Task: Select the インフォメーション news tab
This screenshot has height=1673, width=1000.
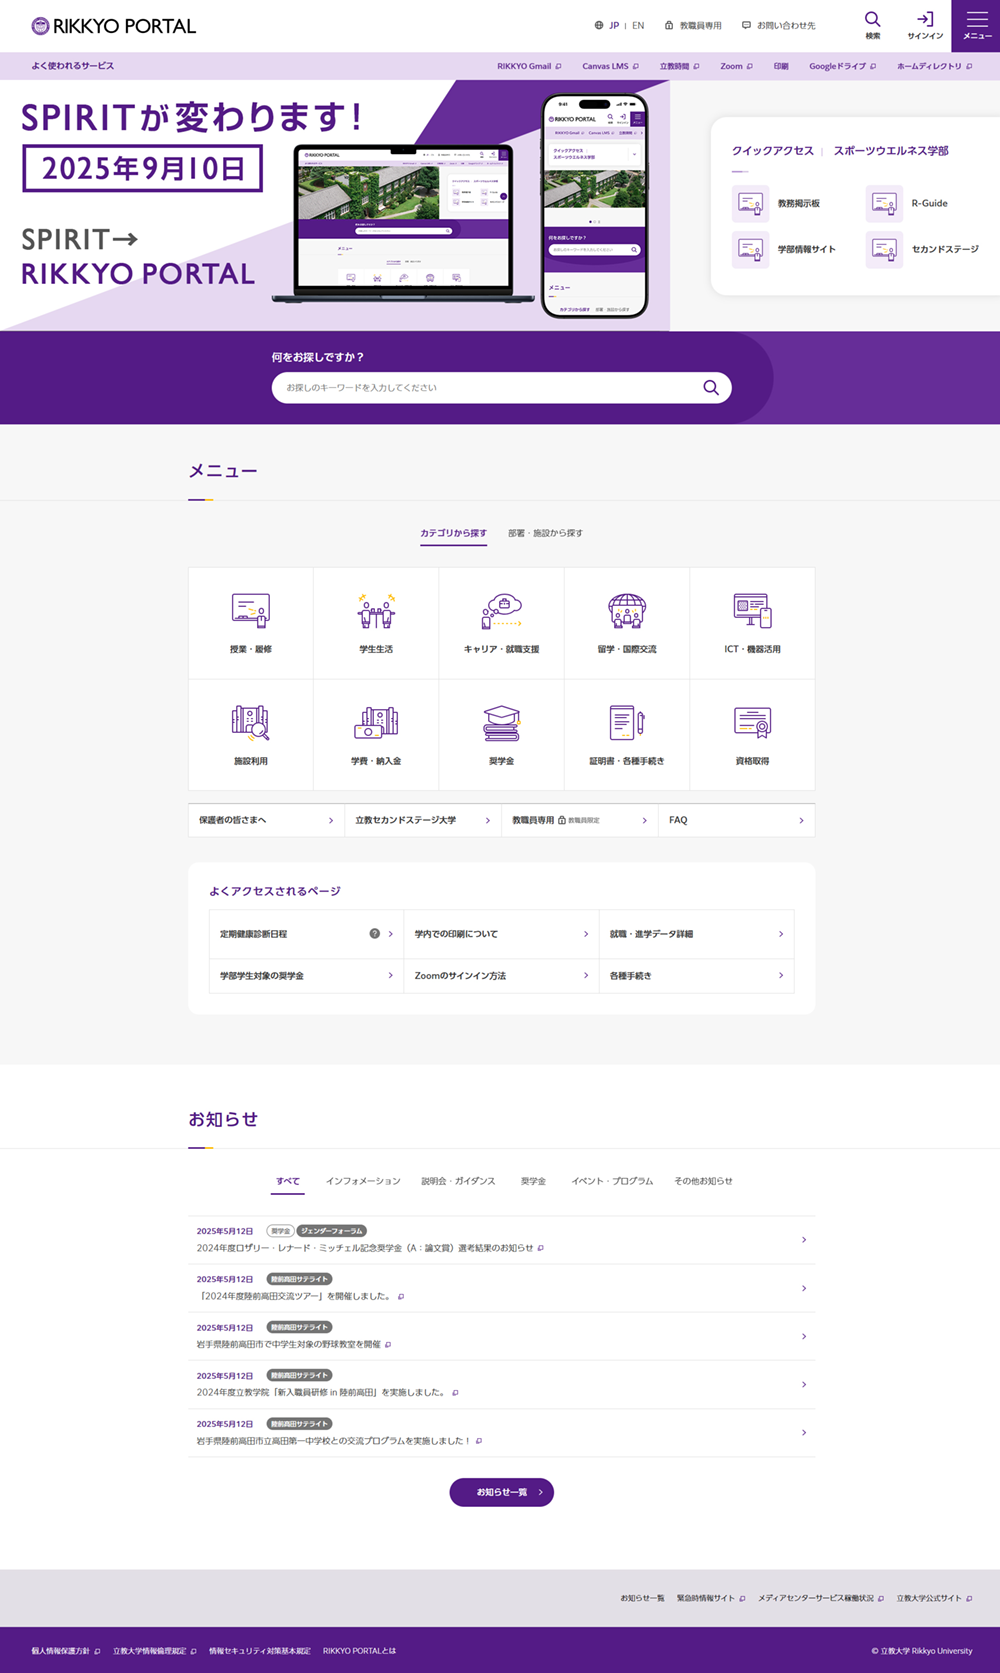Action: point(363,1181)
